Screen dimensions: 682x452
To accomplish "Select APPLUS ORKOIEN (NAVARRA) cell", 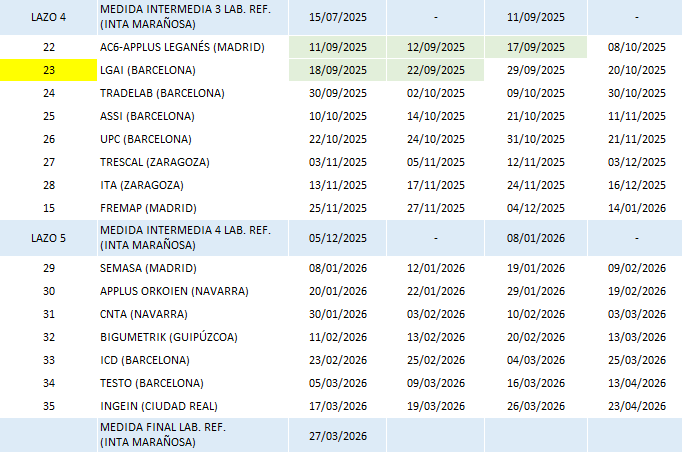I will coord(193,291).
